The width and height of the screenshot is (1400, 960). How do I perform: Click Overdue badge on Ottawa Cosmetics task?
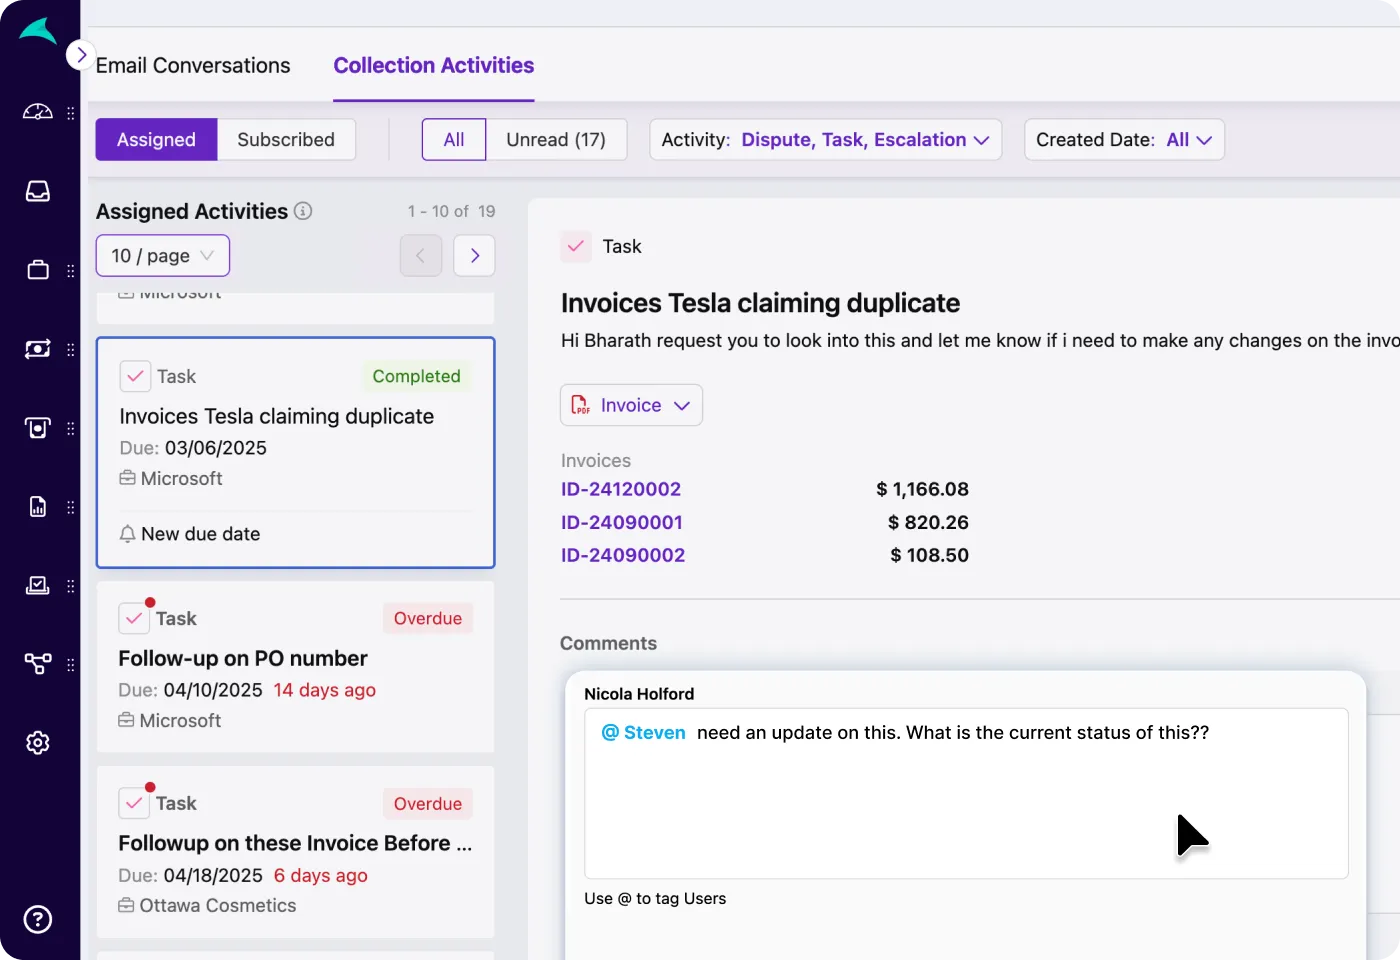[x=428, y=804]
